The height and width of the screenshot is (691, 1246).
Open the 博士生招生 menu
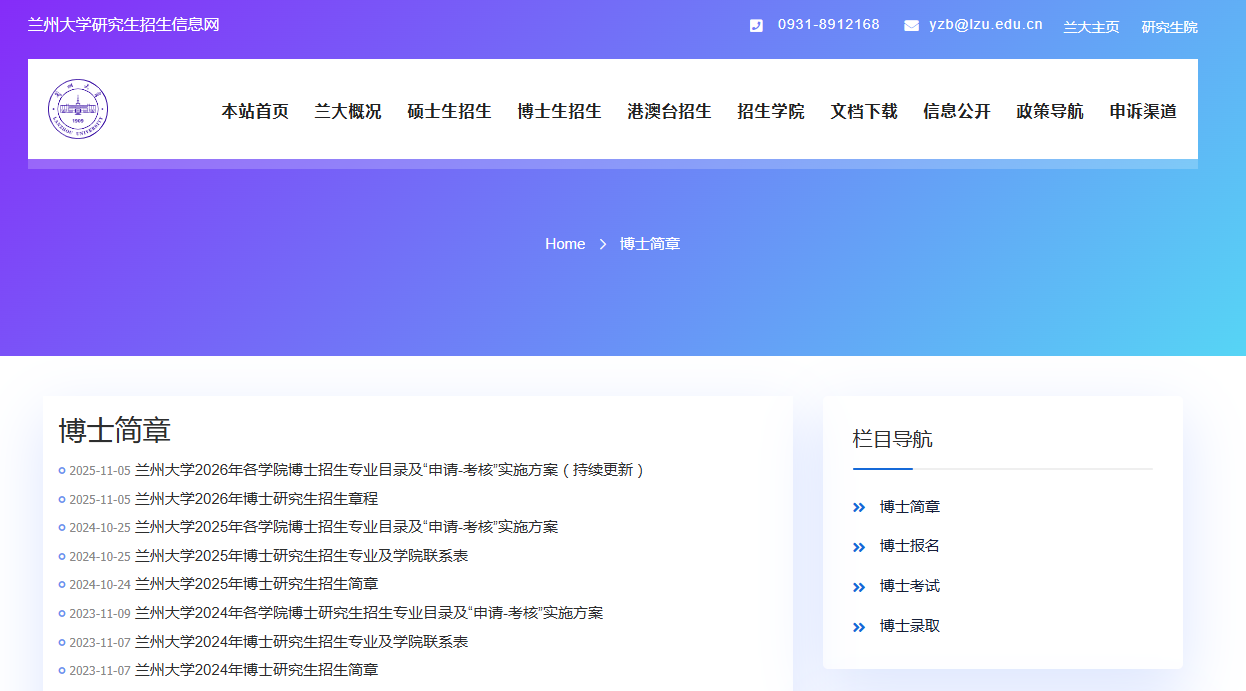click(x=559, y=111)
